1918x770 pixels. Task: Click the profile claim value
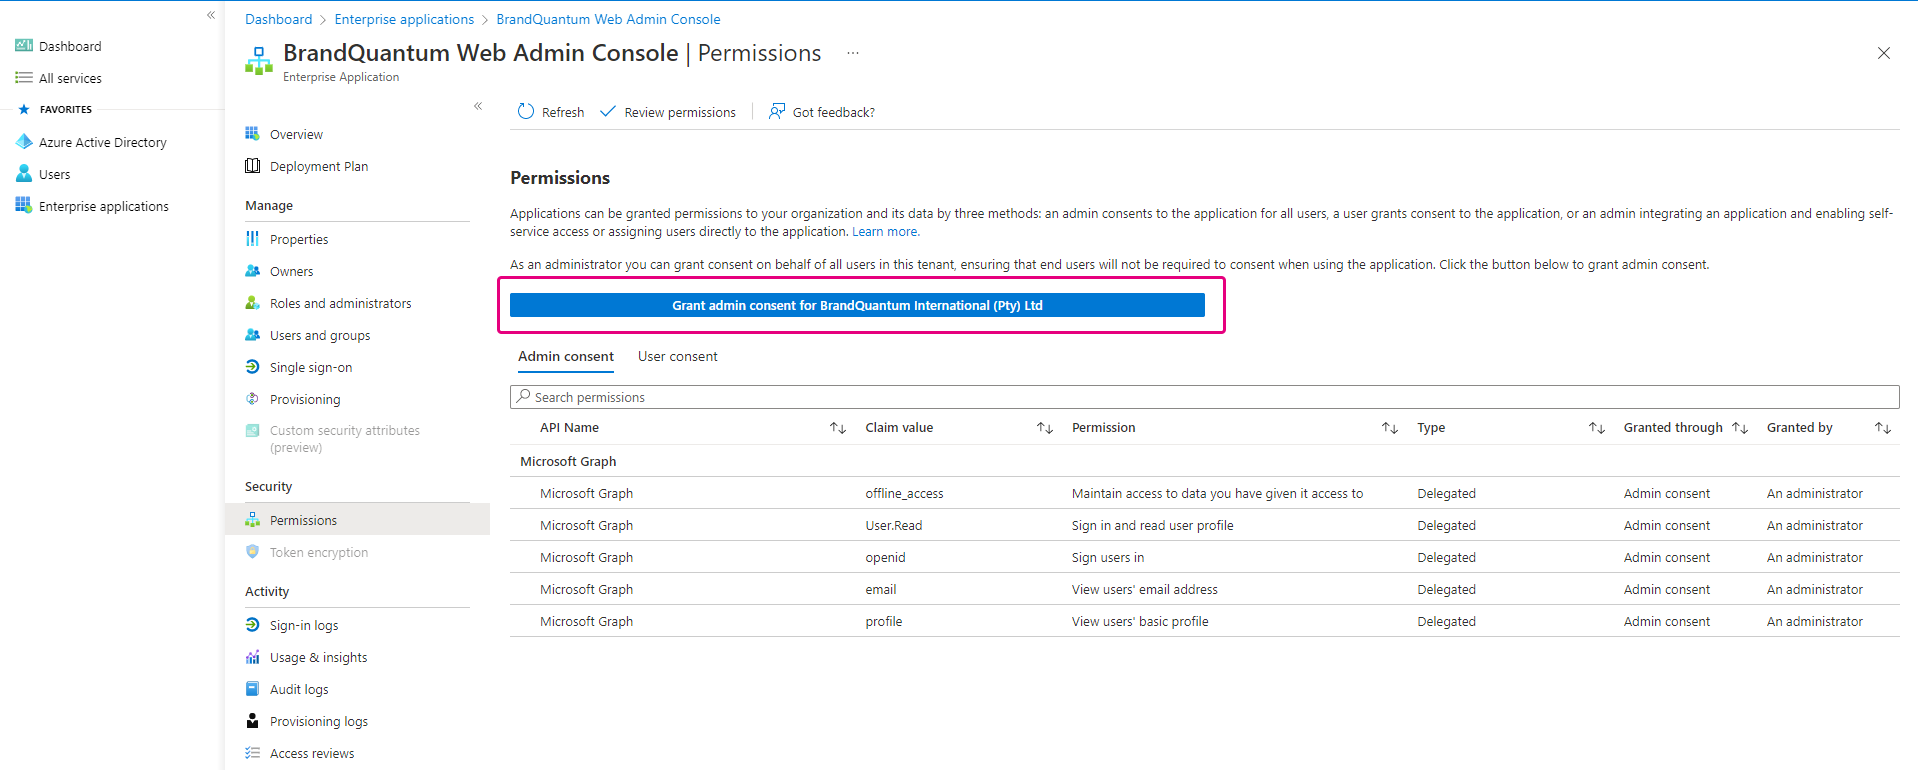pyautogui.click(x=884, y=621)
